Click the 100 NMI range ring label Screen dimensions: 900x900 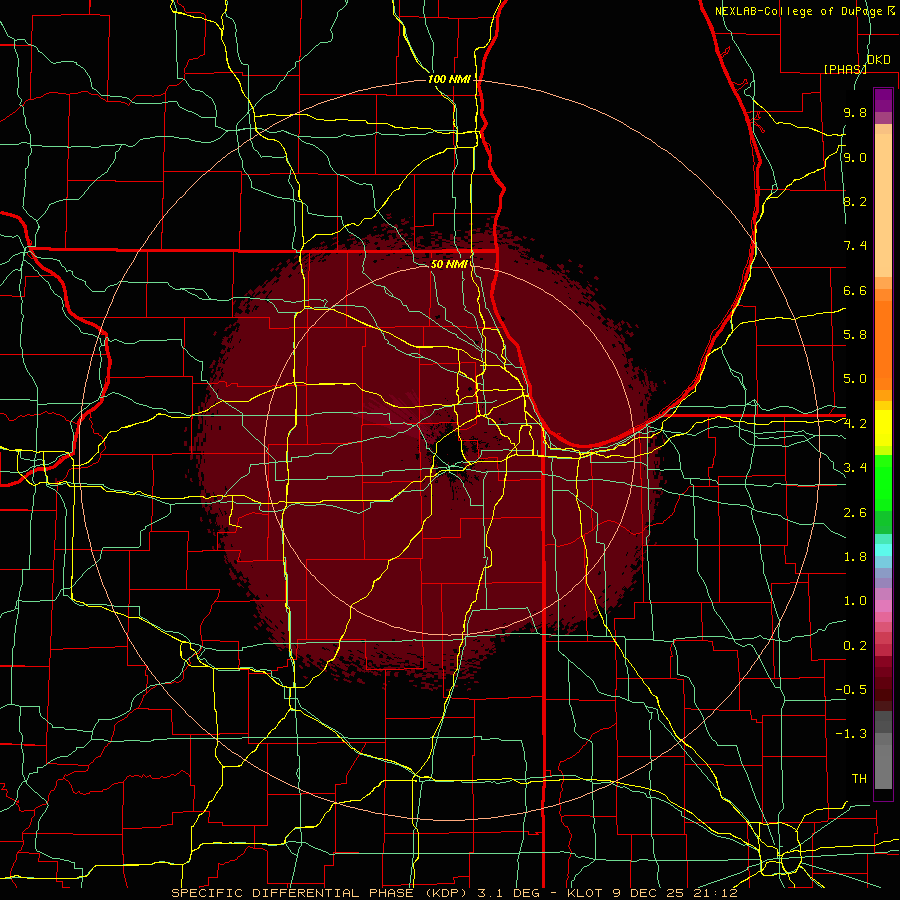(449, 79)
